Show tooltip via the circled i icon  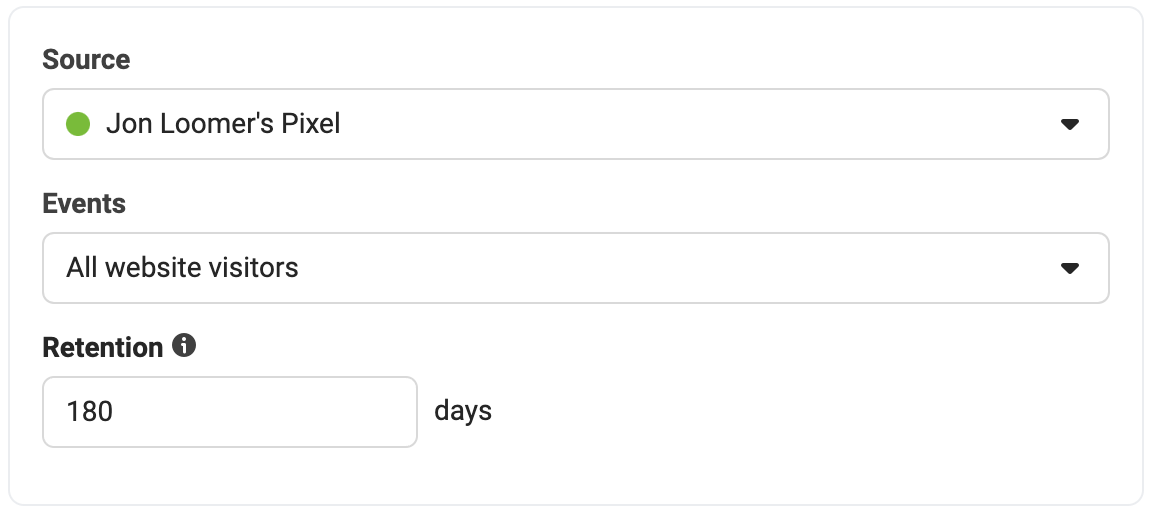[184, 345]
